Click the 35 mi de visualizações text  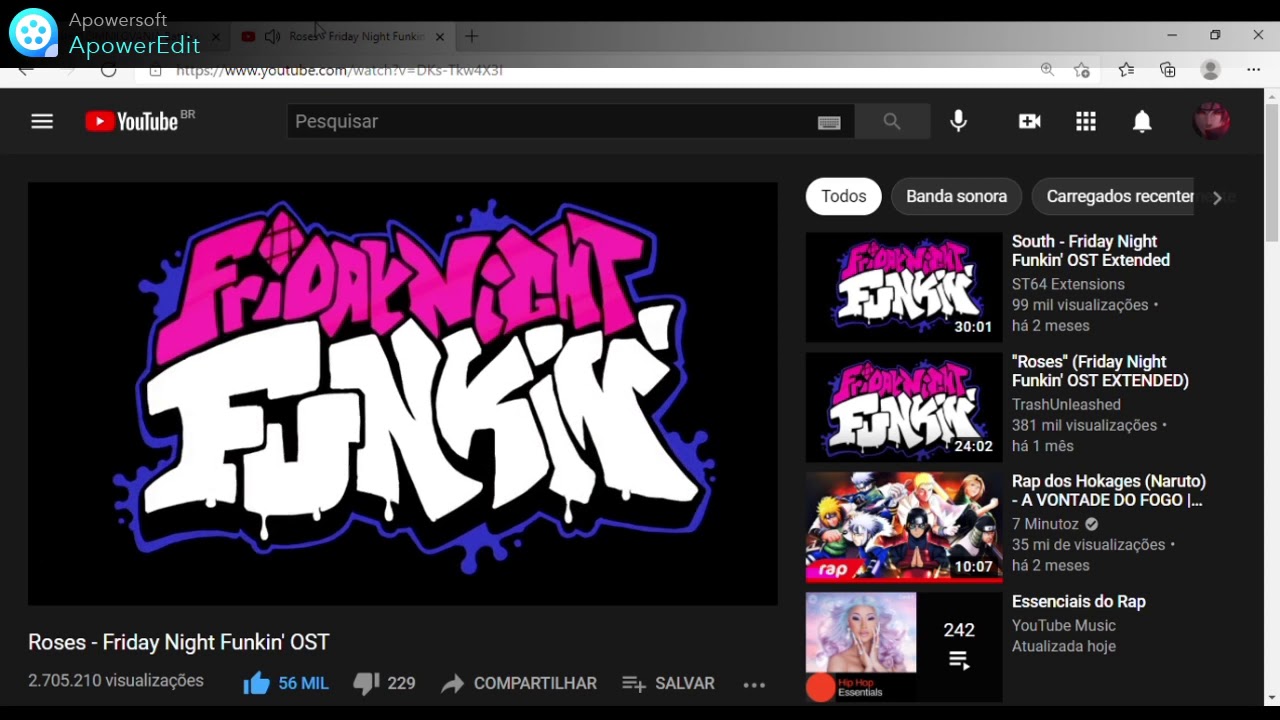1088,545
